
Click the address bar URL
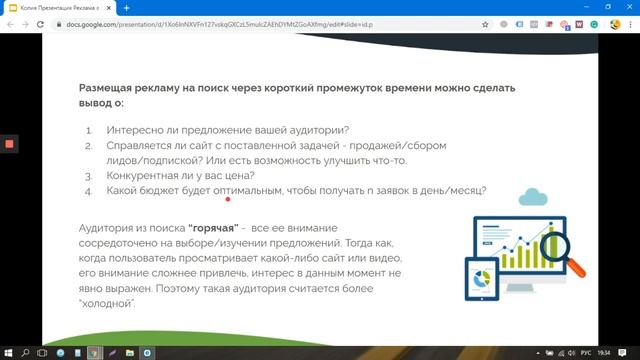pos(220,24)
